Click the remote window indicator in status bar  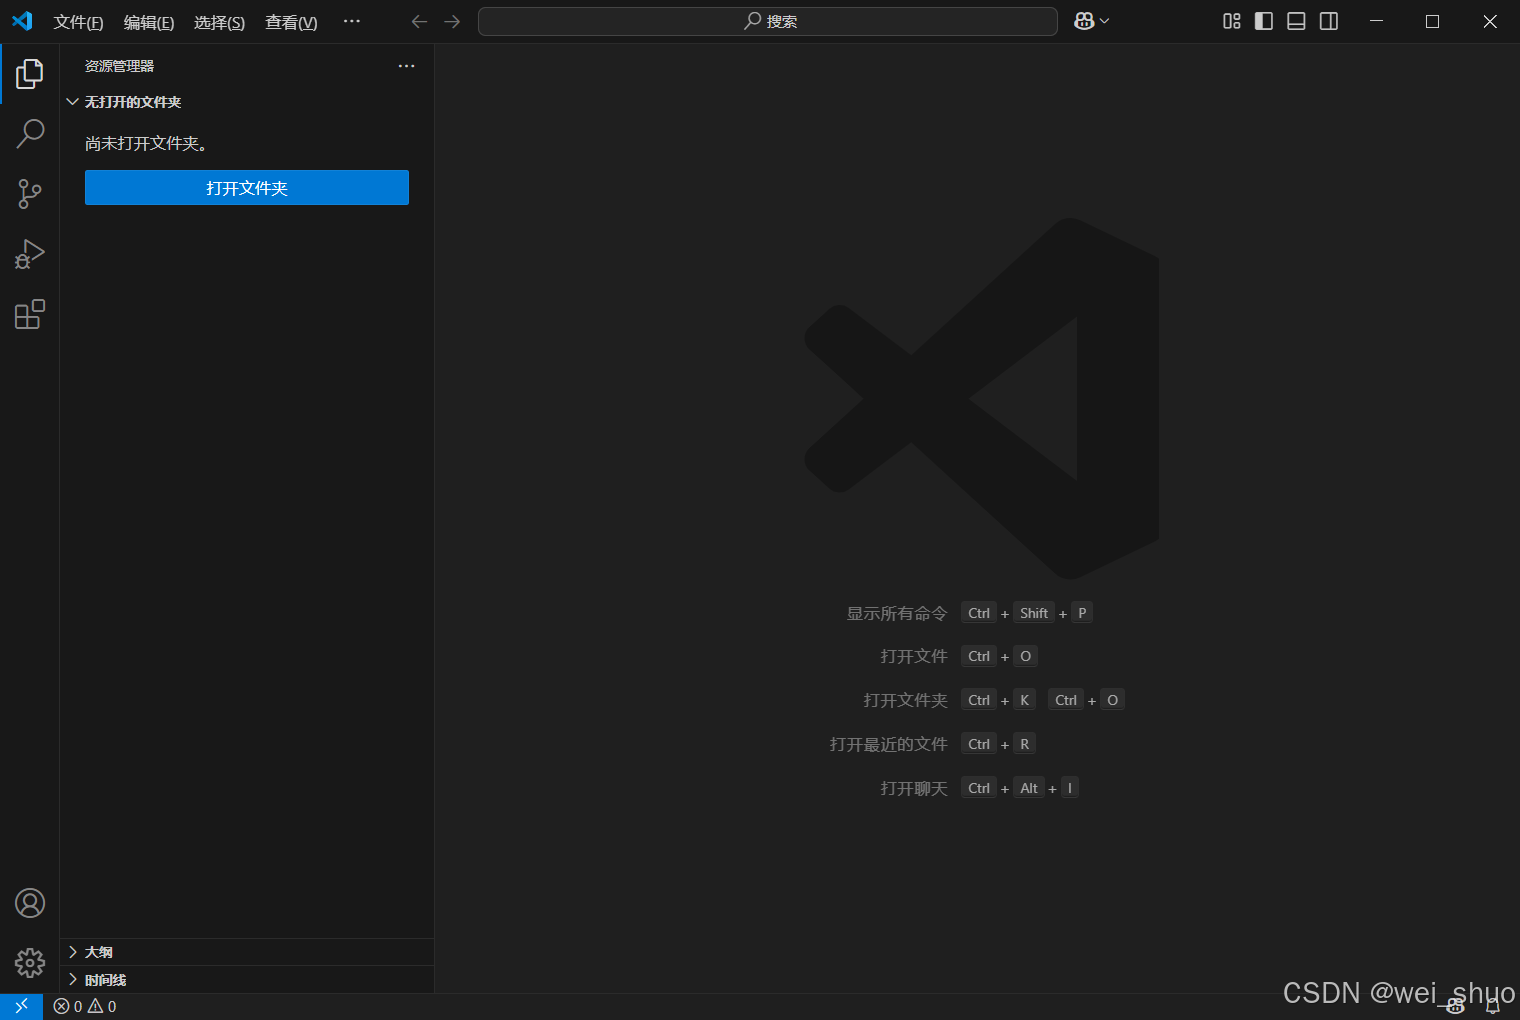pos(21,1006)
